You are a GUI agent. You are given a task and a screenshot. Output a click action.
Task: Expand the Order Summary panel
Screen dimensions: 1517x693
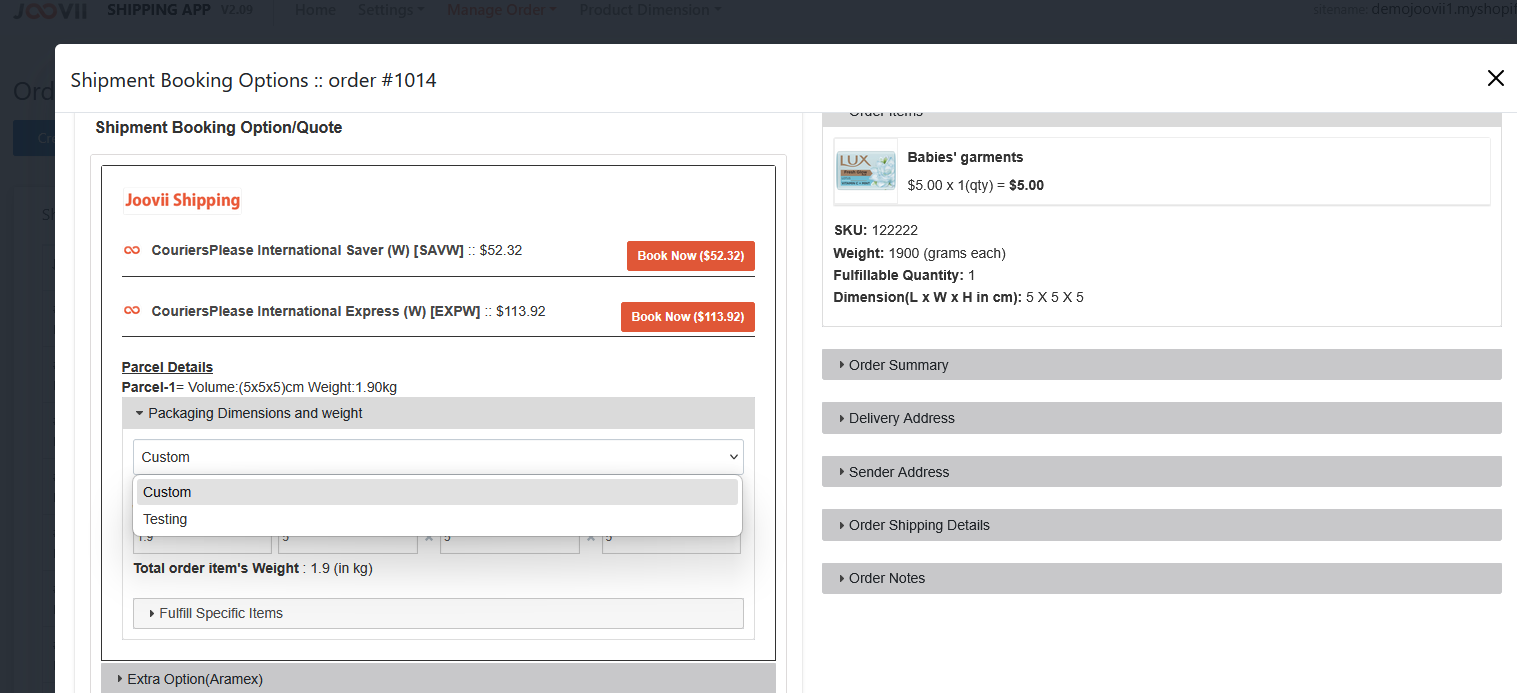pos(1162,365)
